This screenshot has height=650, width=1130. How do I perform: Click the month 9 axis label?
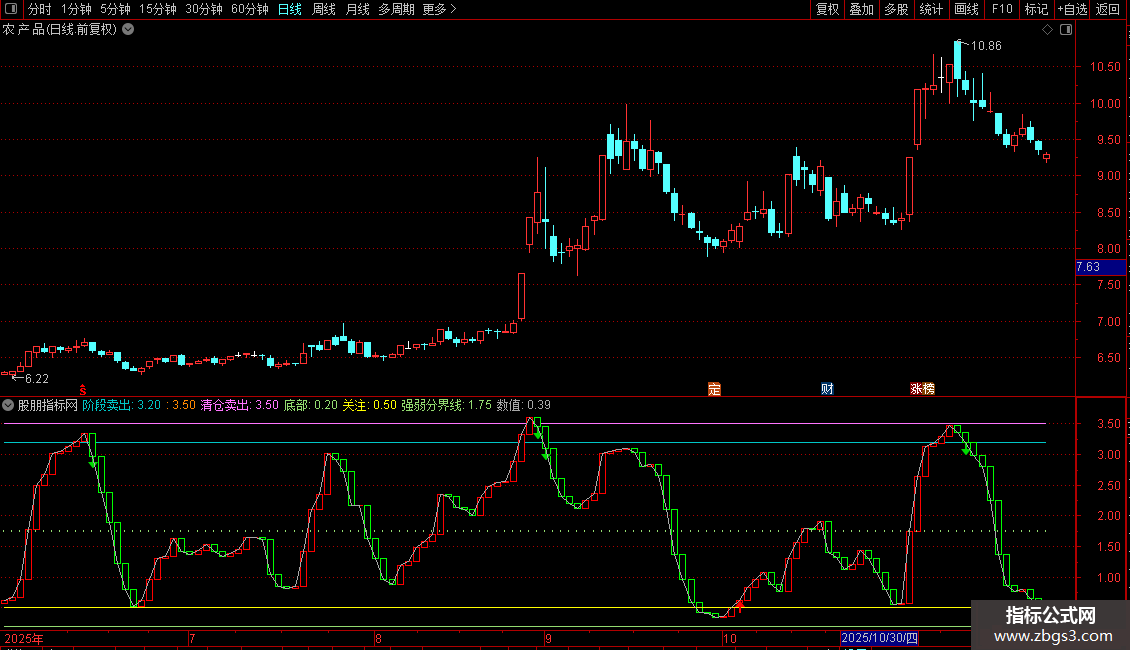(x=548, y=638)
